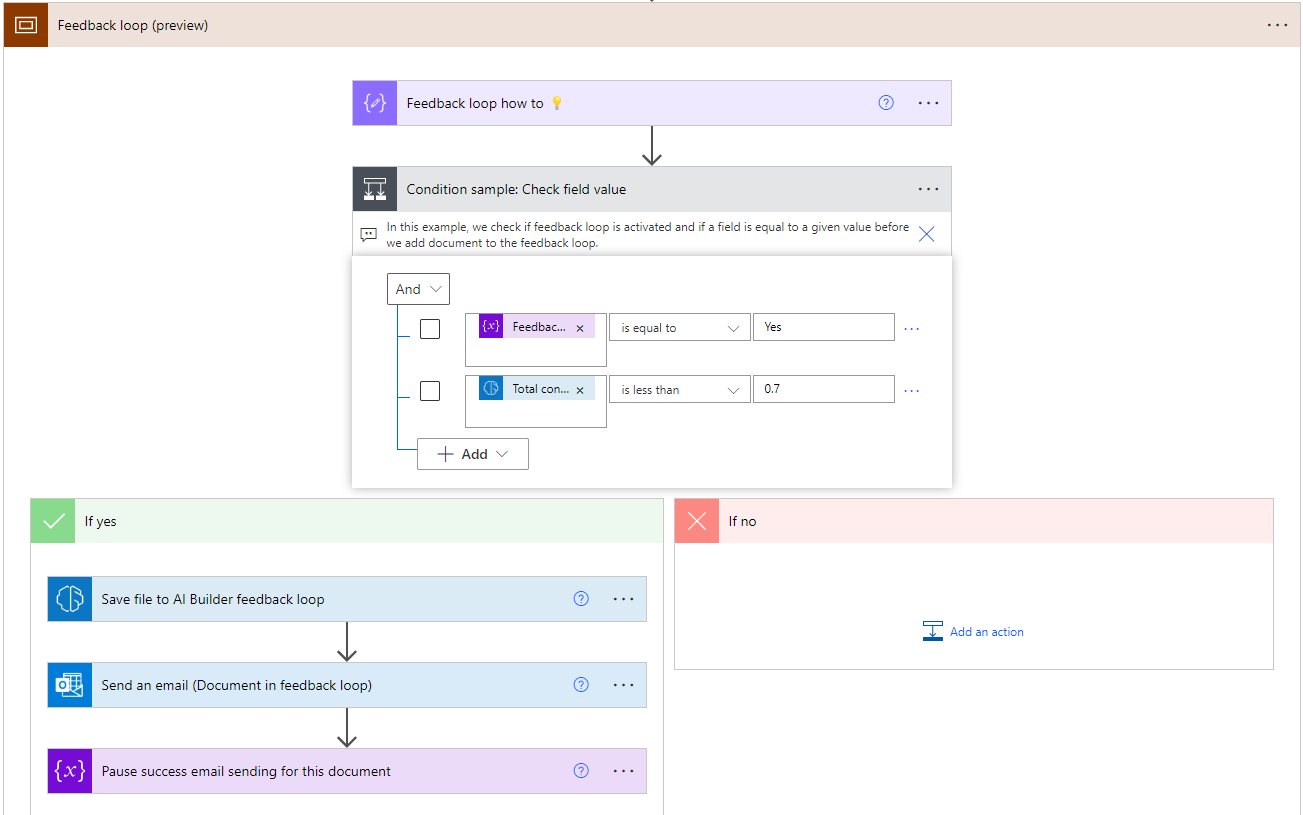The image size is (1303, 815).
Task: Open the And operator dropdown
Action: pyautogui.click(x=418, y=289)
